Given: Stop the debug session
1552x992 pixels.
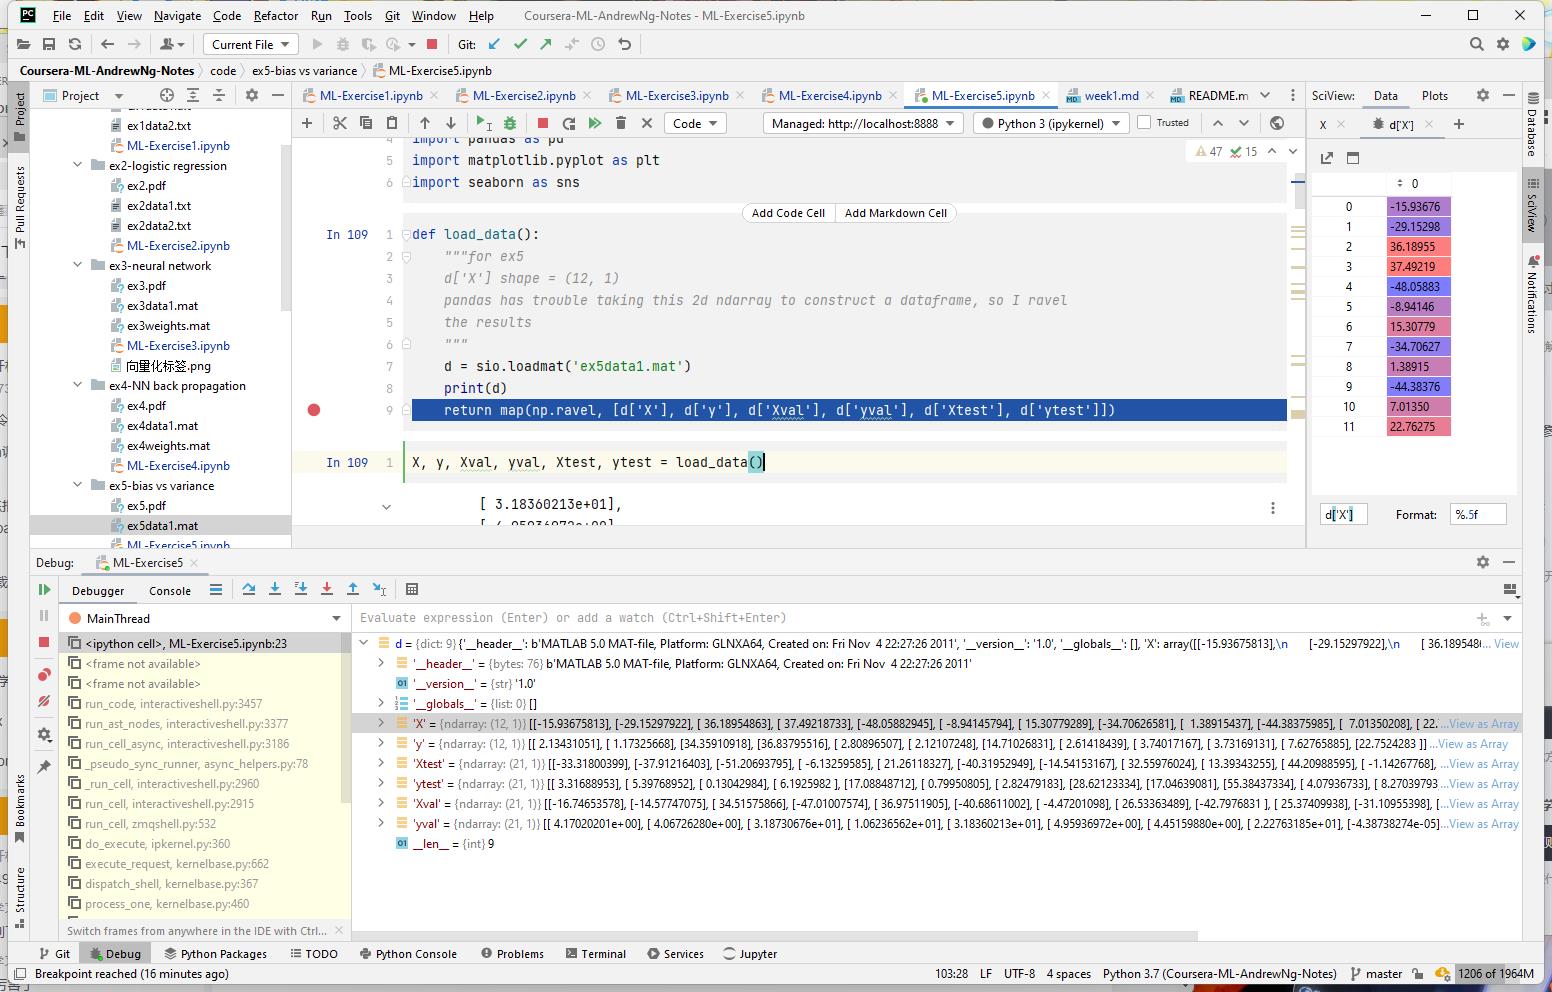Looking at the screenshot, I should click(44, 642).
